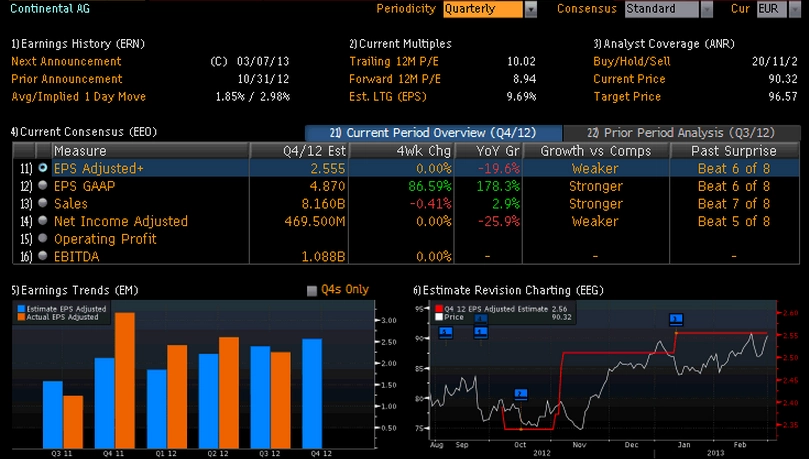Image resolution: width=809 pixels, height=459 pixels.
Task: Click the orange Actual EPS Adjusted legend swatch
Action: [21, 317]
